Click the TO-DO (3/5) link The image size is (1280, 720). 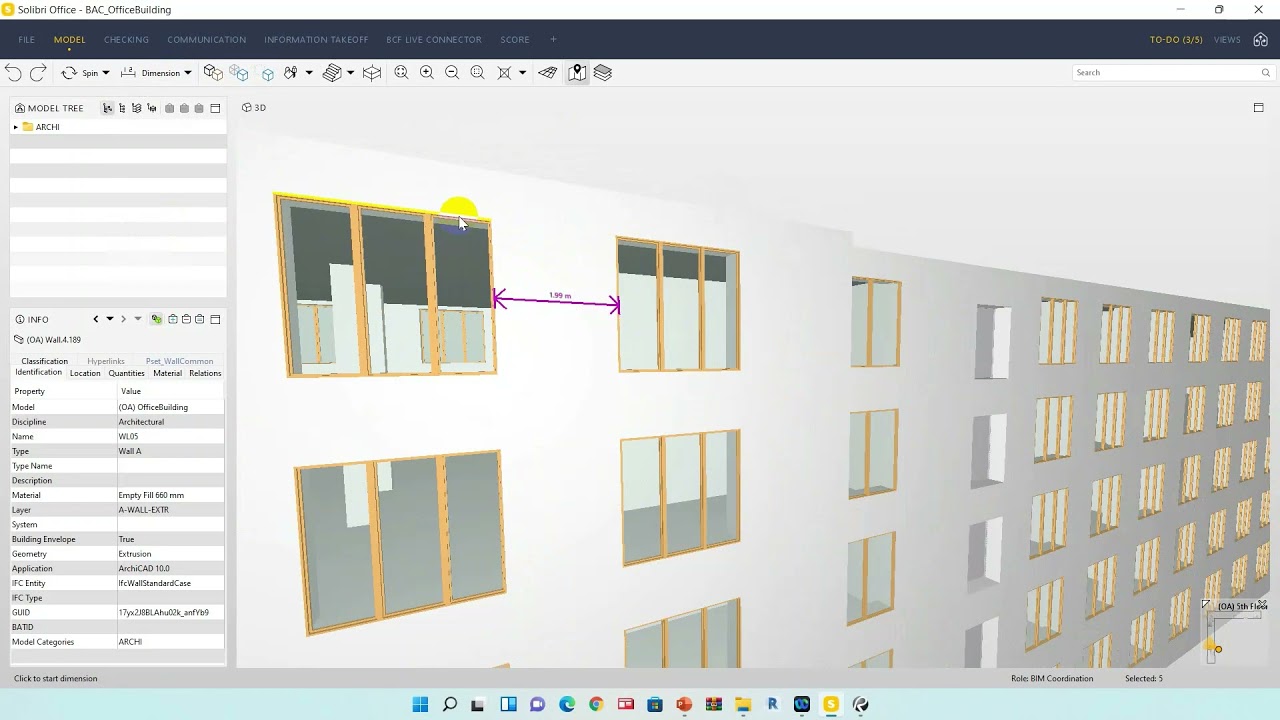coord(1176,40)
